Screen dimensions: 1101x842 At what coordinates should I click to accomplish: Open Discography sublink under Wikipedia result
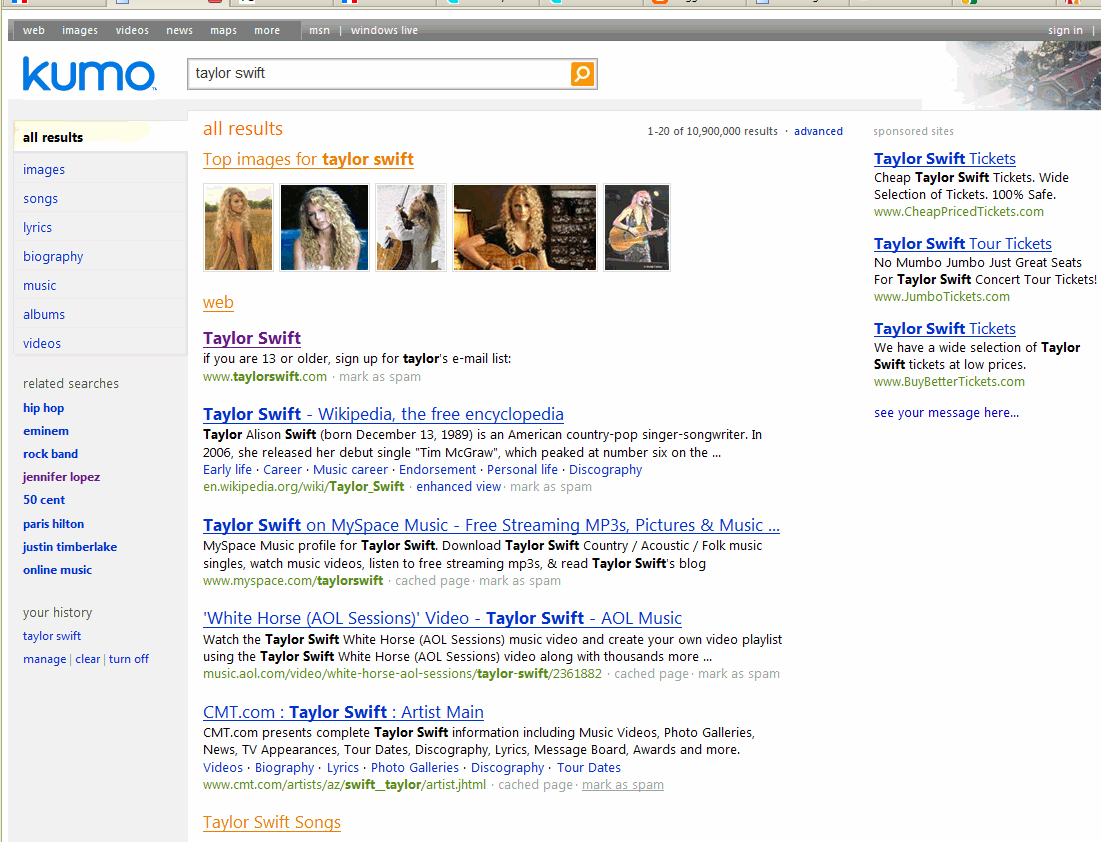click(605, 470)
